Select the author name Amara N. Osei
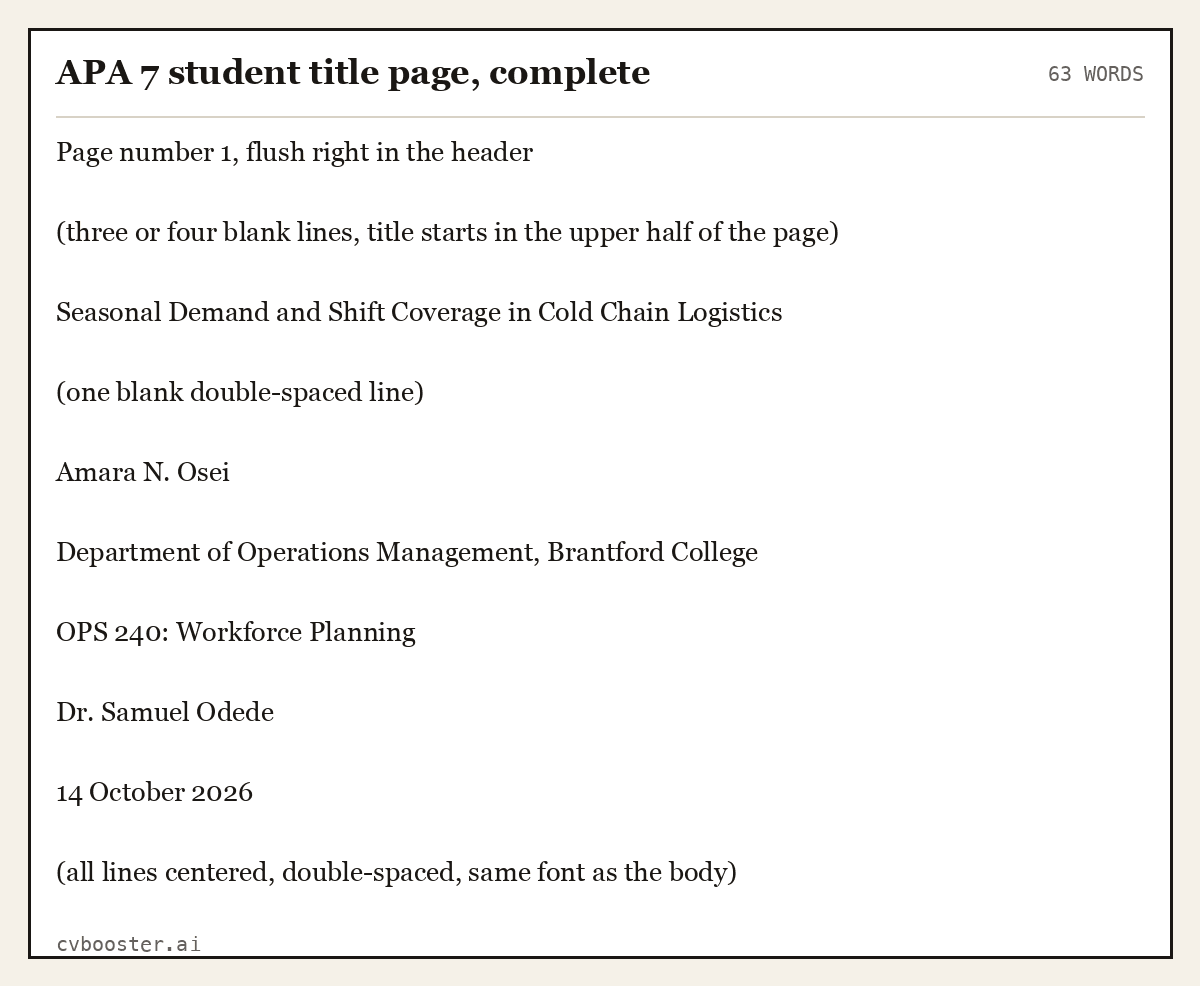This screenshot has width=1200, height=986. coord(143,472)
